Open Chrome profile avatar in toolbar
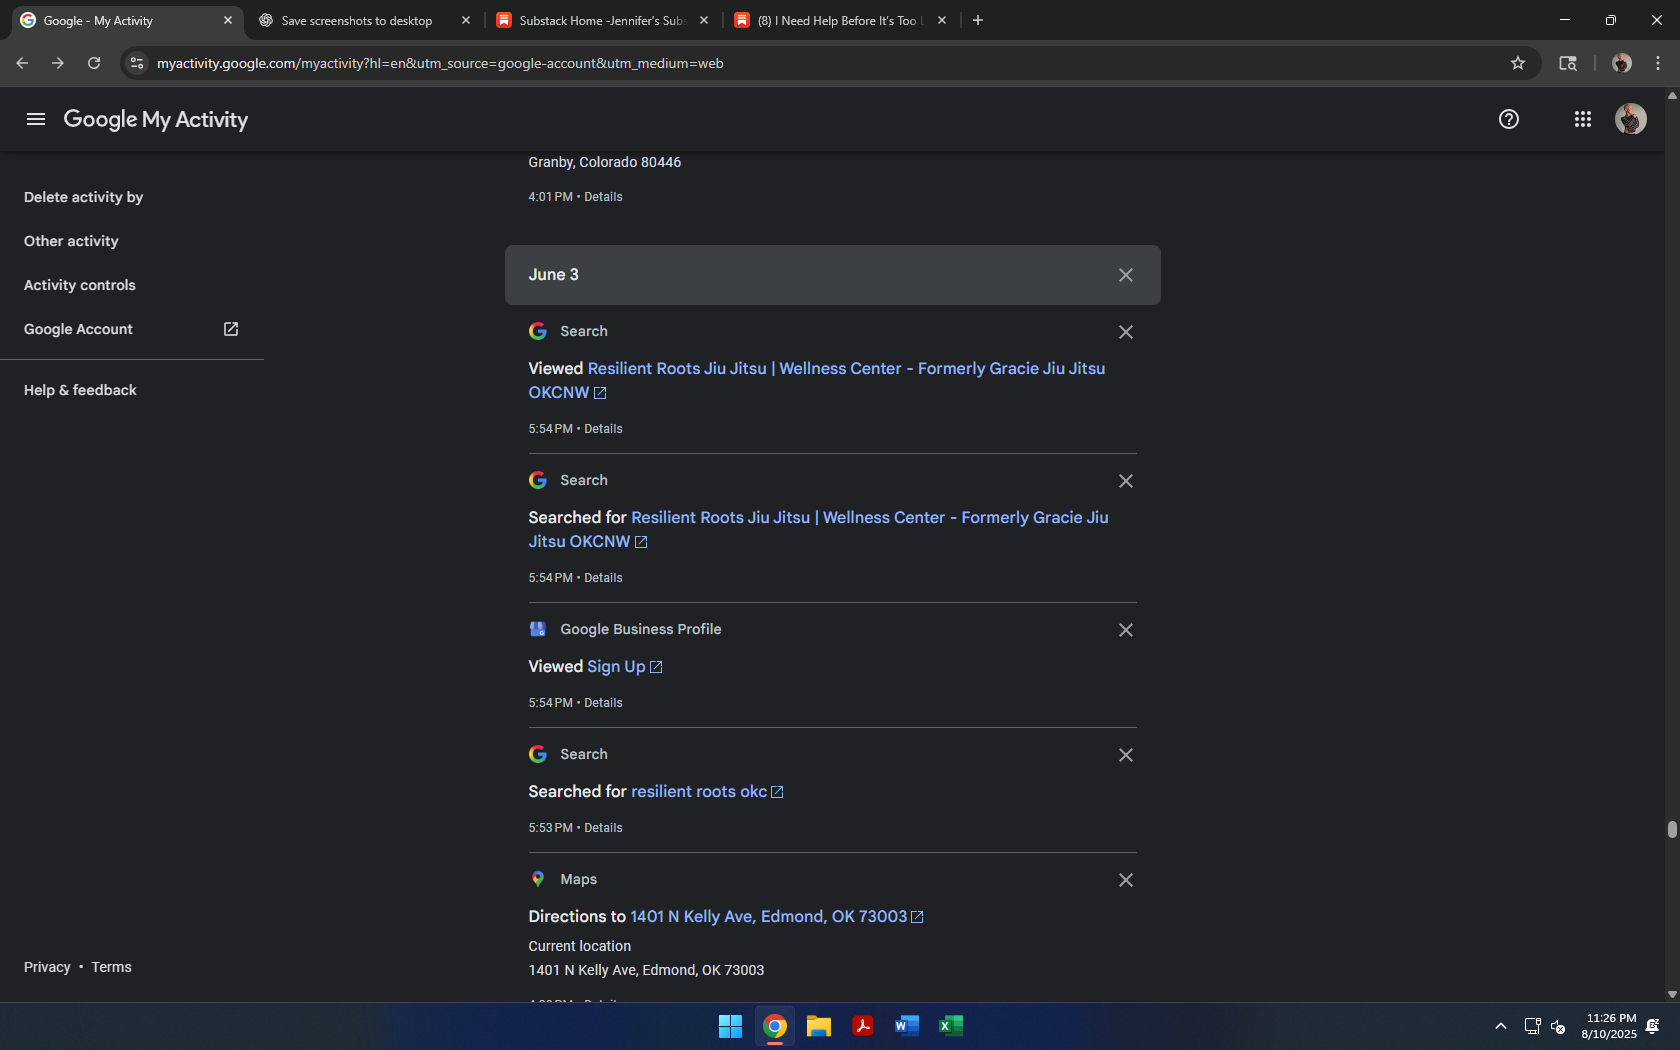The width and height of the screenshot is (1680, 1050). 1622,63
